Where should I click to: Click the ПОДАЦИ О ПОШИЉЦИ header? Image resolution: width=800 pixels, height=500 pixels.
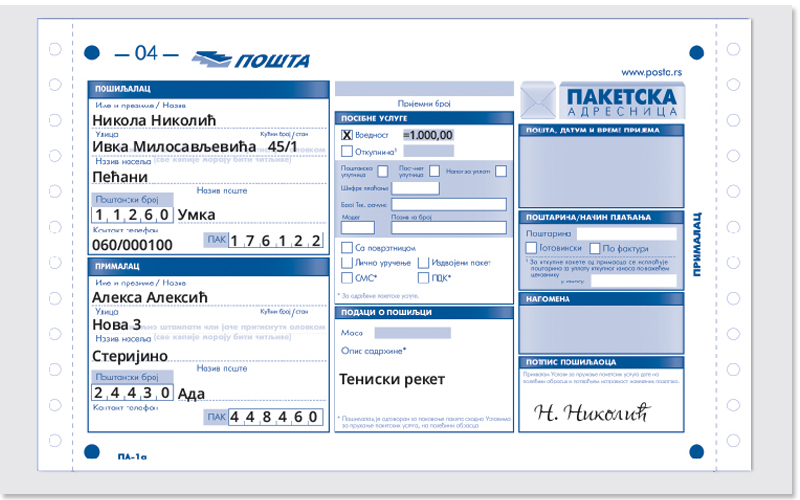(424, 312)
